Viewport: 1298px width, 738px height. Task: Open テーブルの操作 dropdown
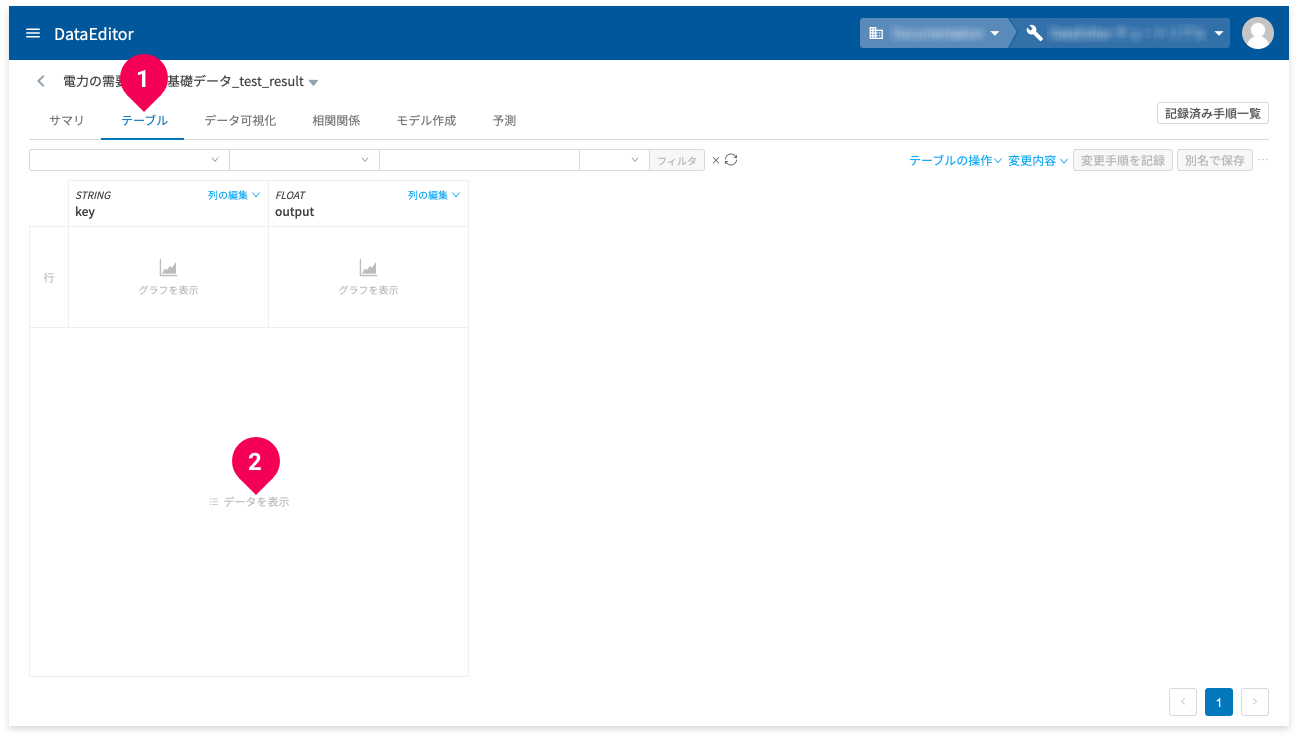click(955, 160)
